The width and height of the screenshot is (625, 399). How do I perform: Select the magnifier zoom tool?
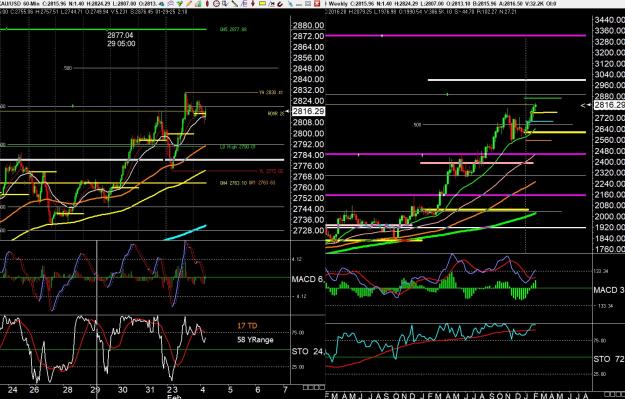click(x=225, y=4)
